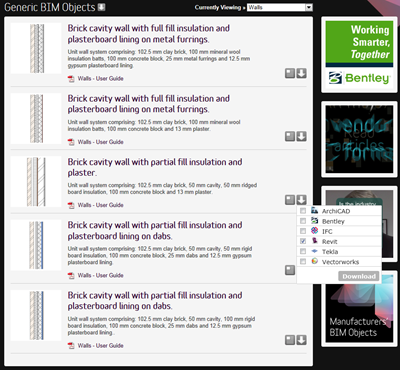Click the download icon beside Generic BIM Objects heading
Image resolution: width=400 pixels, height=370 pixels.
click(101, 7)
